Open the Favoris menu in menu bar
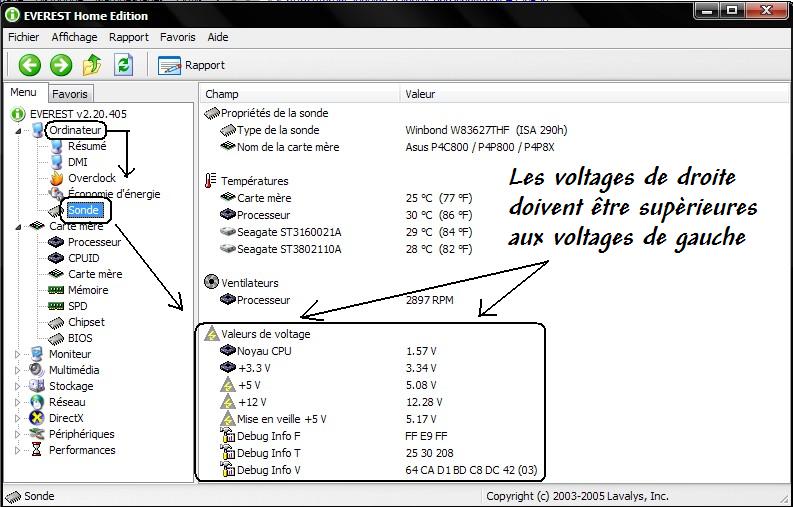The width and height of the screenshot is (793, 507). 179,37
